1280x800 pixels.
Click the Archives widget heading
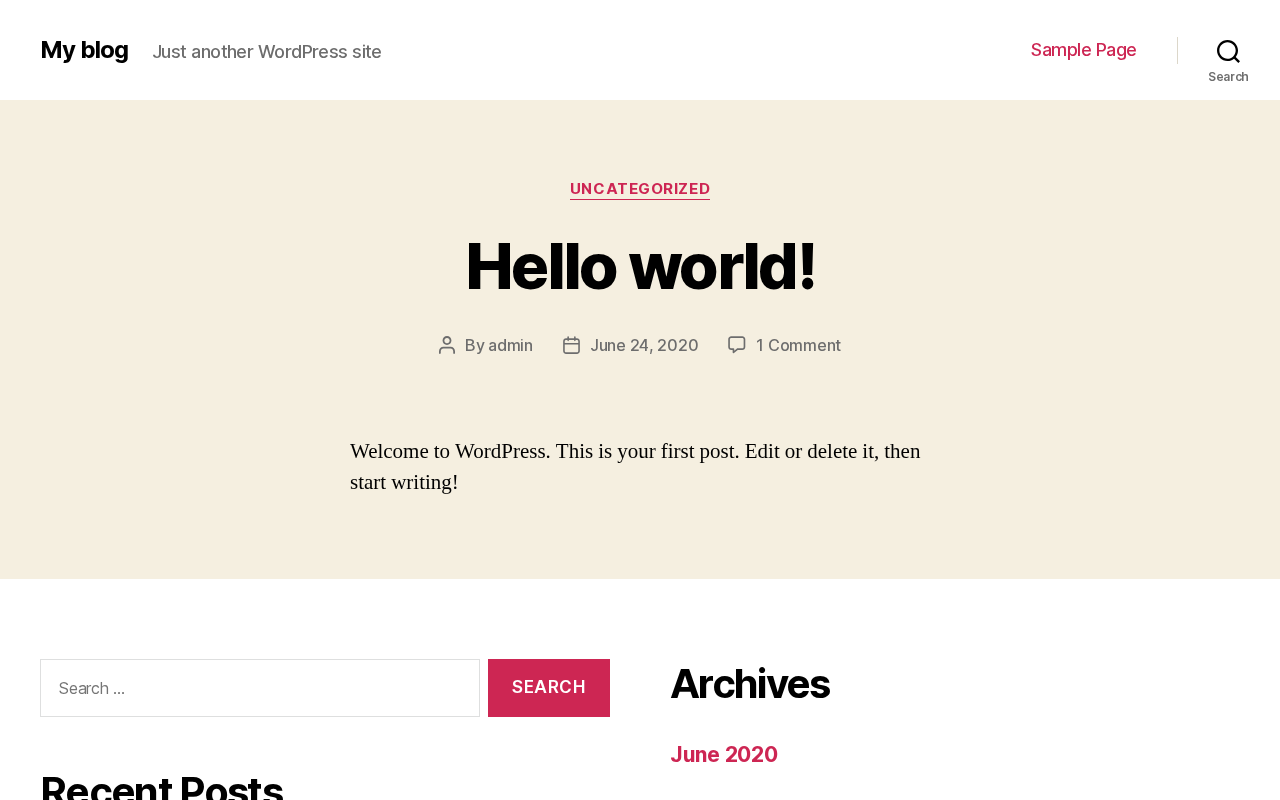tap(750, 684)
